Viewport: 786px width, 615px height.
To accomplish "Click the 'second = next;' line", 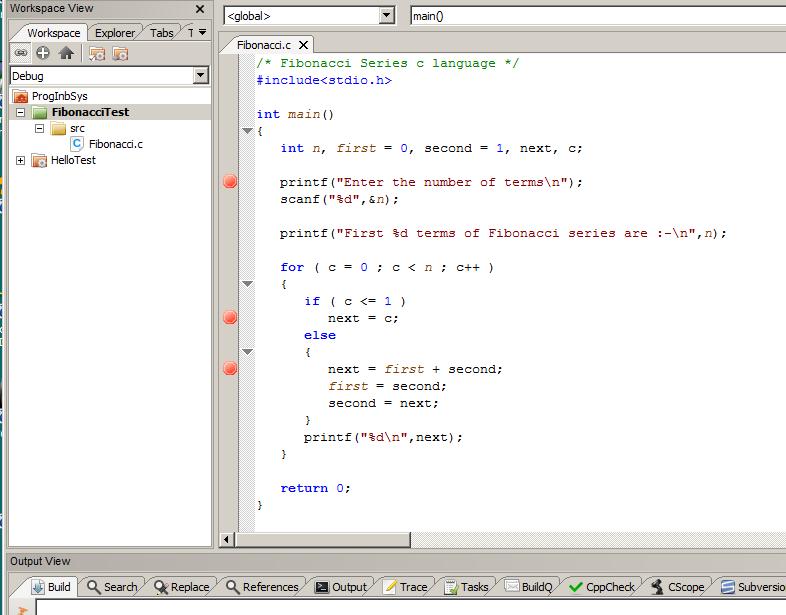I will pyautogui.click(x=383, y=403).
